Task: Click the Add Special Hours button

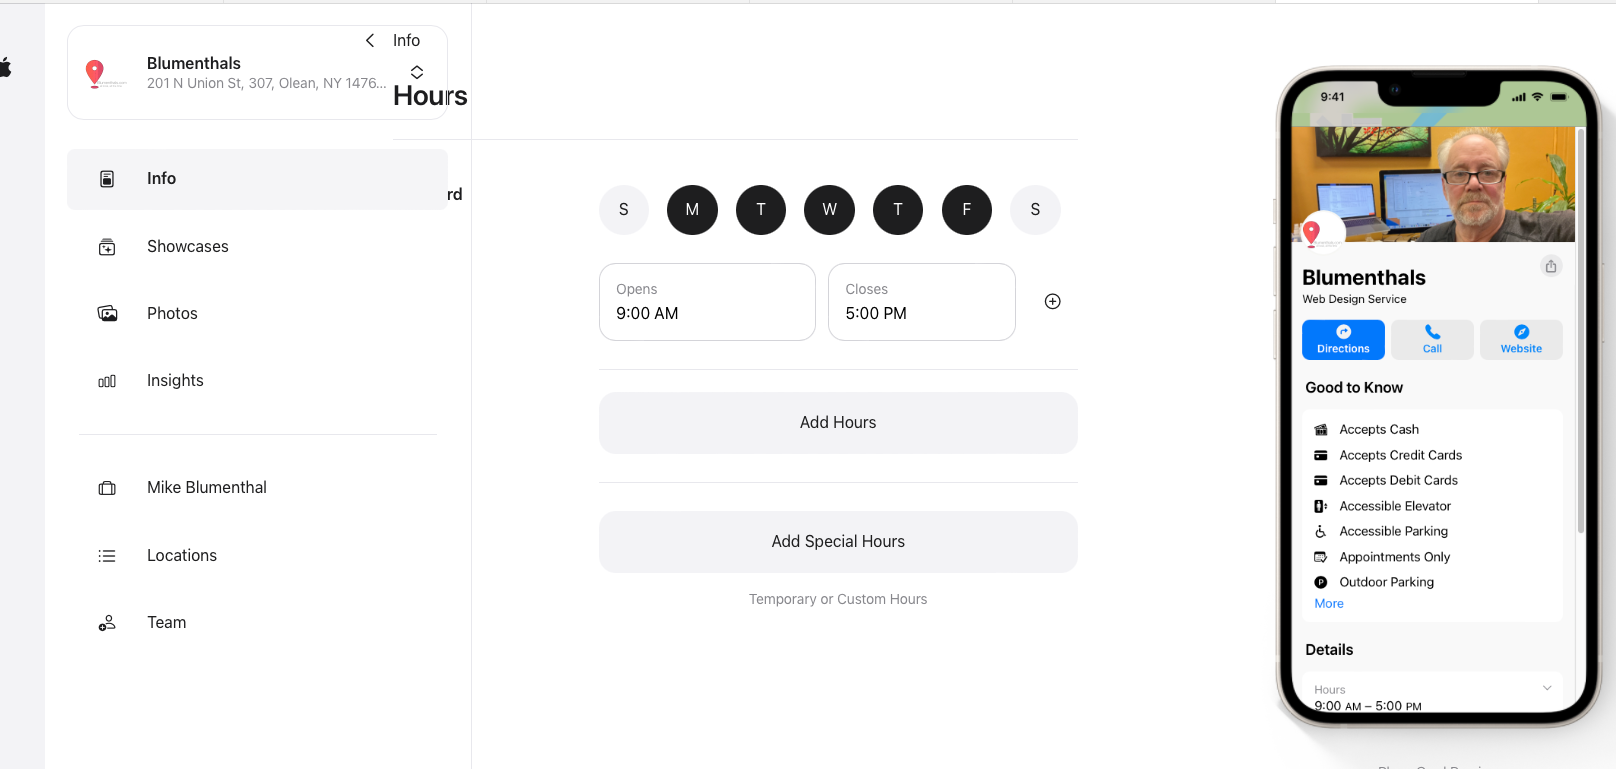Action: [838, 542]
